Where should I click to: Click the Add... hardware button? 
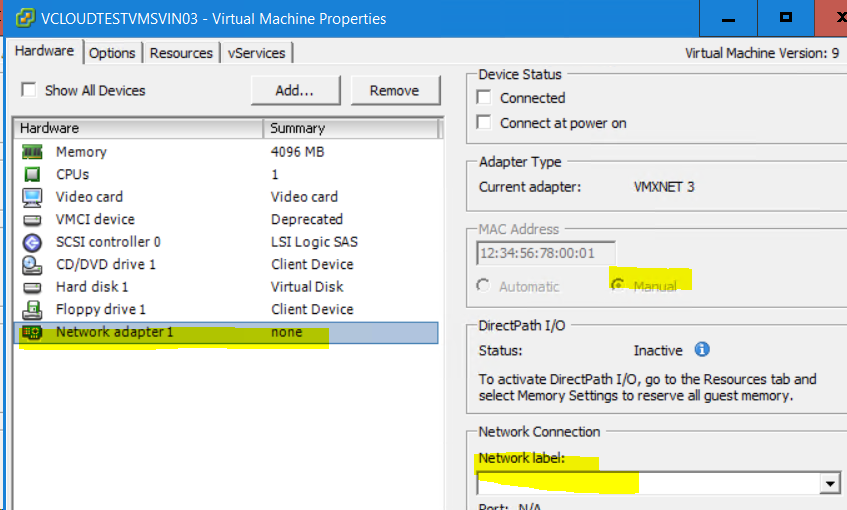pos(294,90)
